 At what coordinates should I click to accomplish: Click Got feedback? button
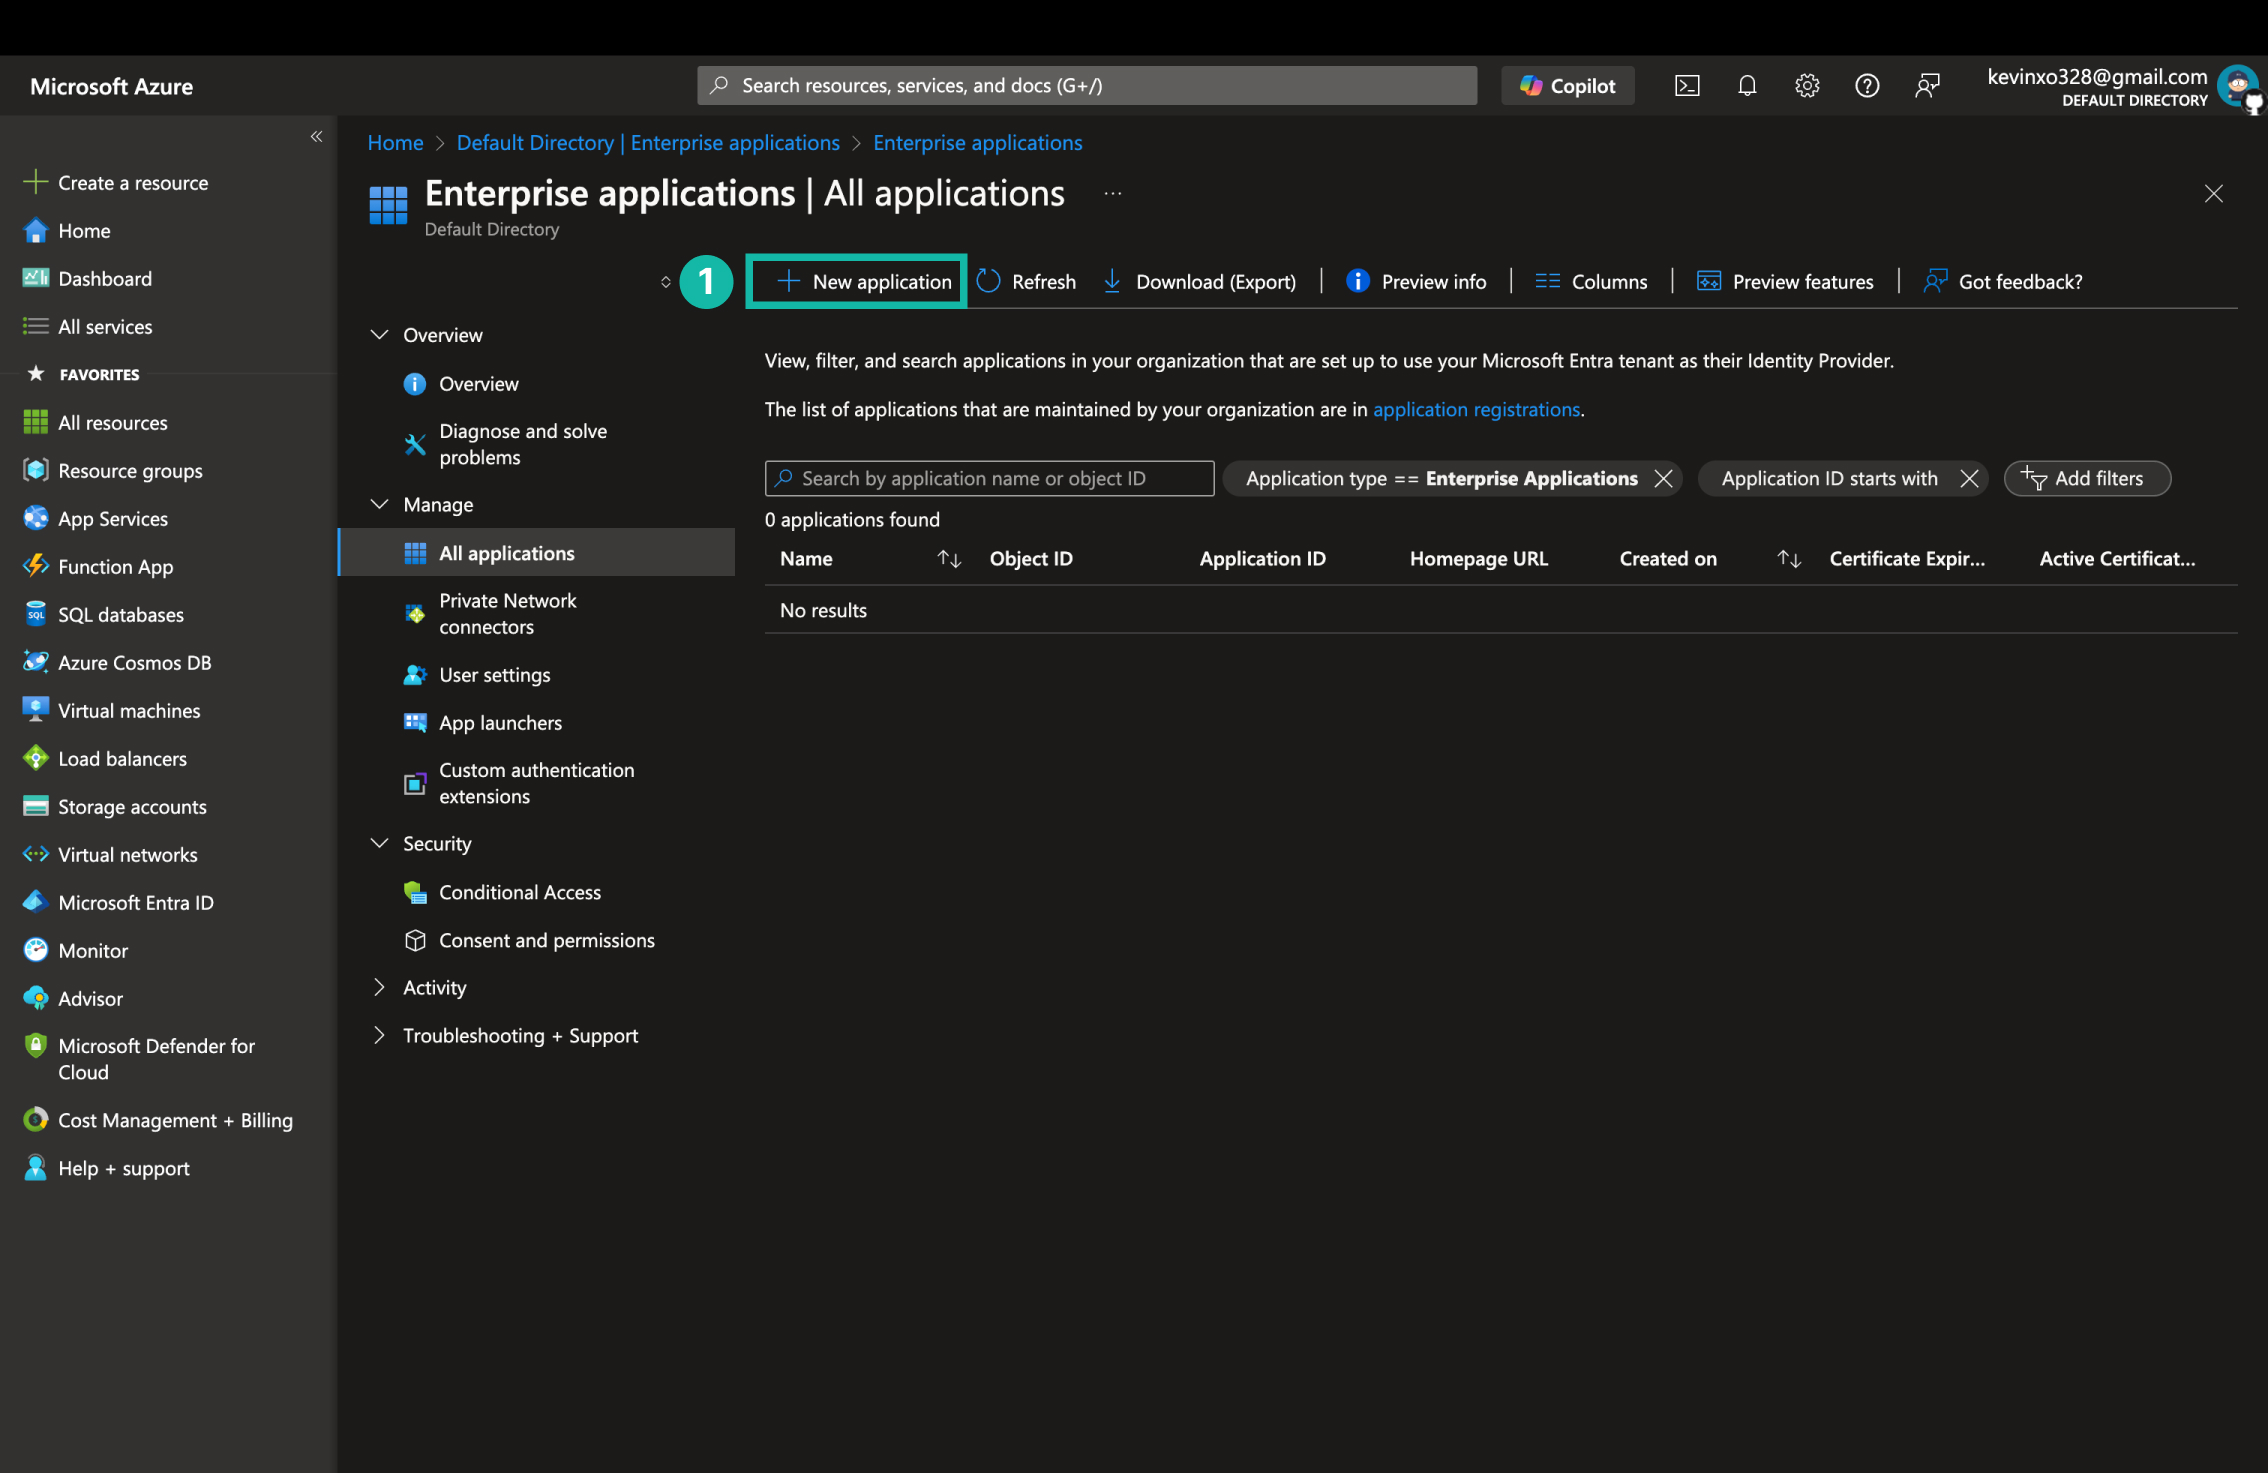(2003, 281)
